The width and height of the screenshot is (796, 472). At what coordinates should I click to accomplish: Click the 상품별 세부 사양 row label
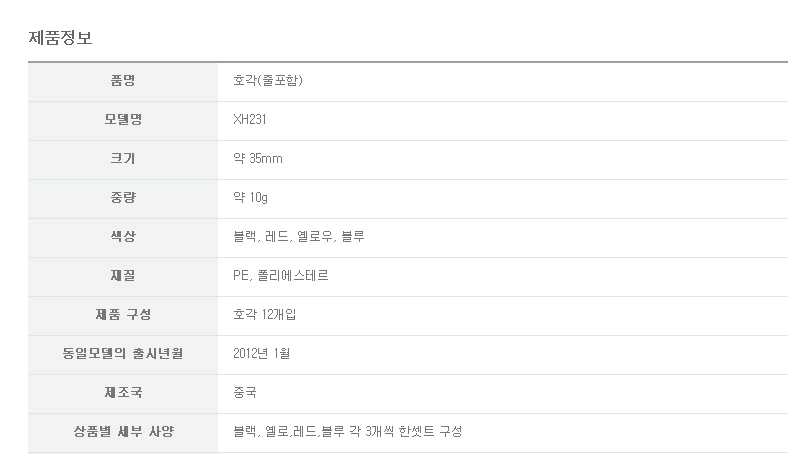coord(123,432)
